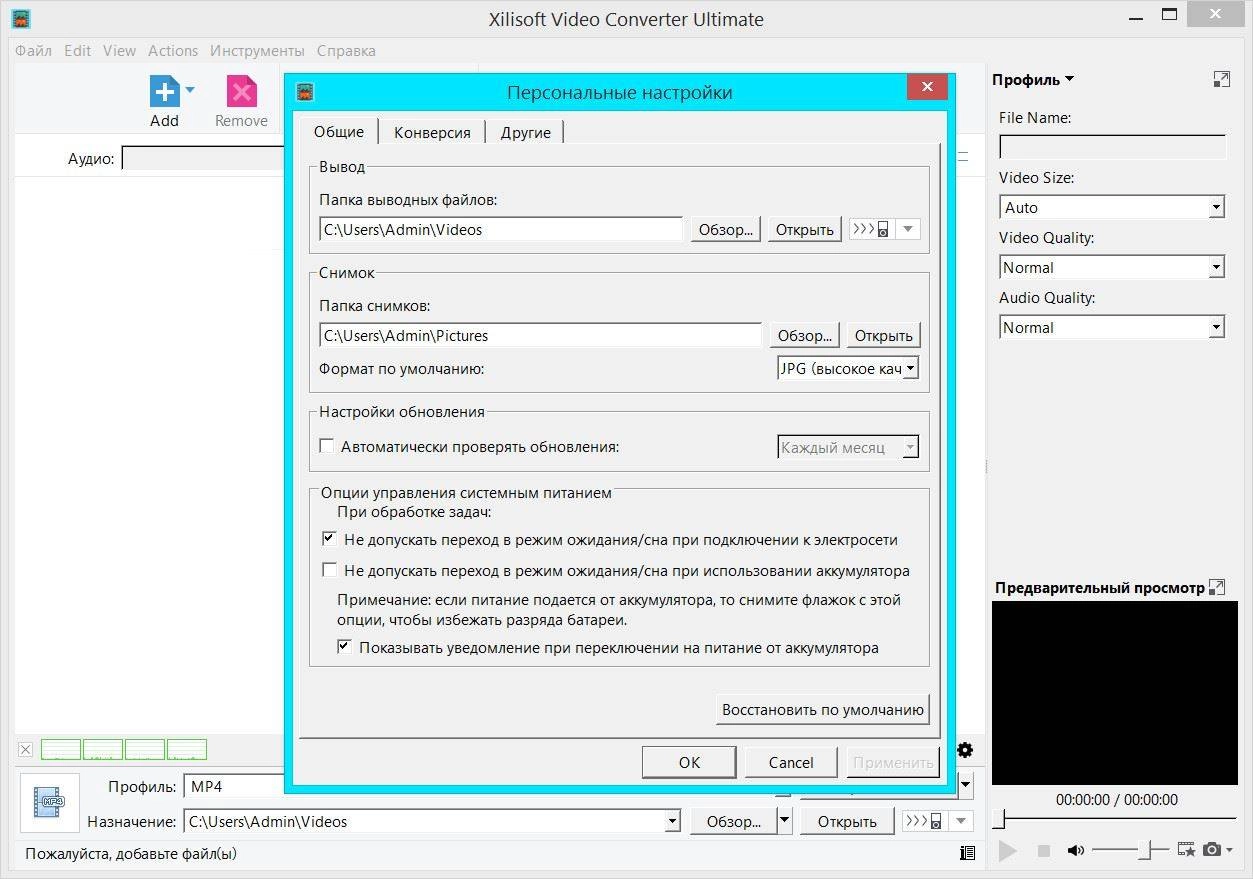Click the device transfer icon in Вывод section

coord(870,229)
